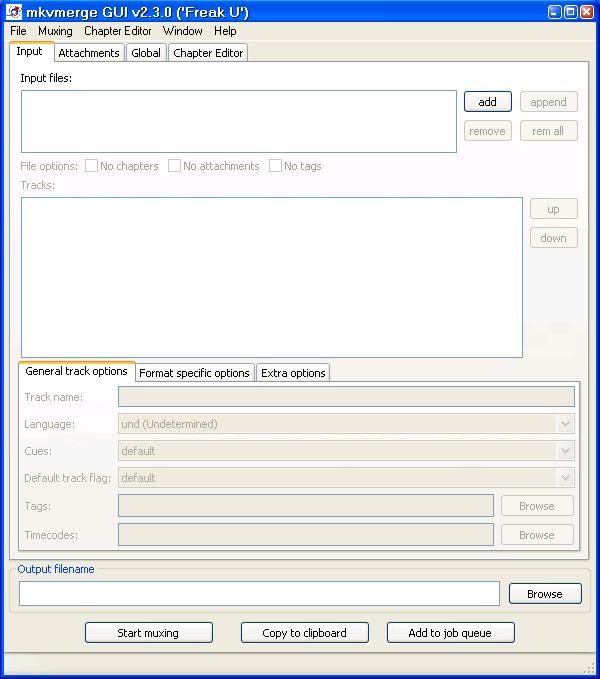Click the down track button
The width and height of the screenshot is (600, 679).
coord(554,238)
